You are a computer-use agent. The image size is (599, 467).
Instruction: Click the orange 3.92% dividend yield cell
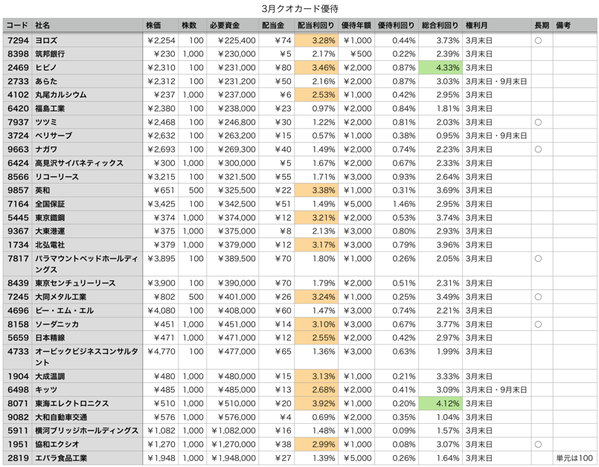[316, 404]
